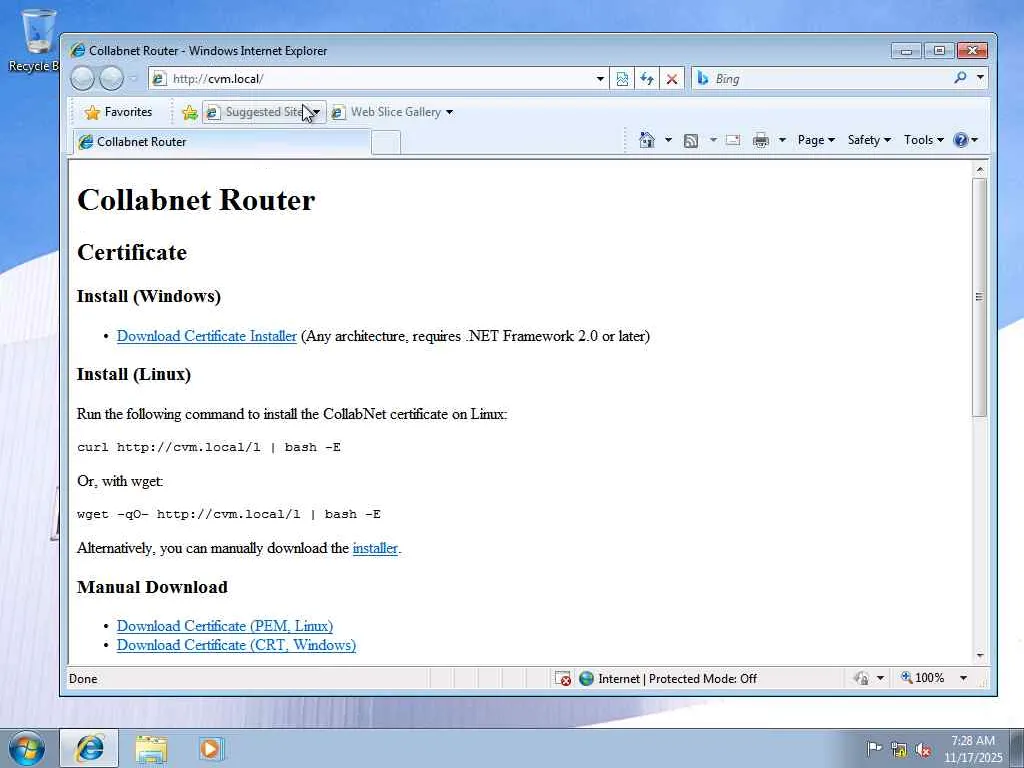
Task: Open the Safety menu
Action: pyautogui.click(x=869, y=140)
